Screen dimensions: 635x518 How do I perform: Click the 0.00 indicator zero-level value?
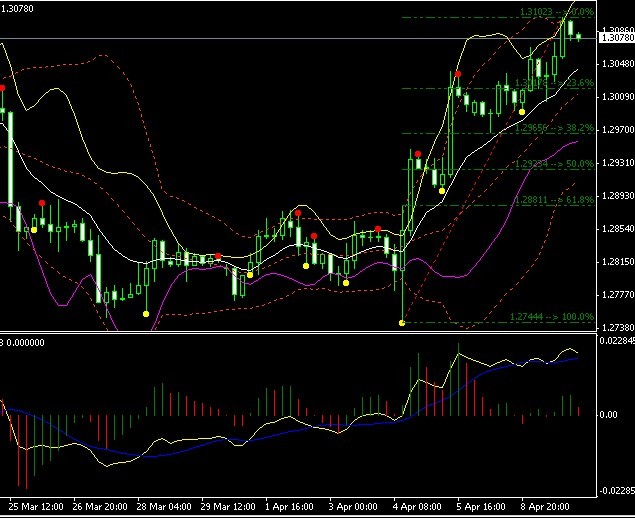coord(608,415)
